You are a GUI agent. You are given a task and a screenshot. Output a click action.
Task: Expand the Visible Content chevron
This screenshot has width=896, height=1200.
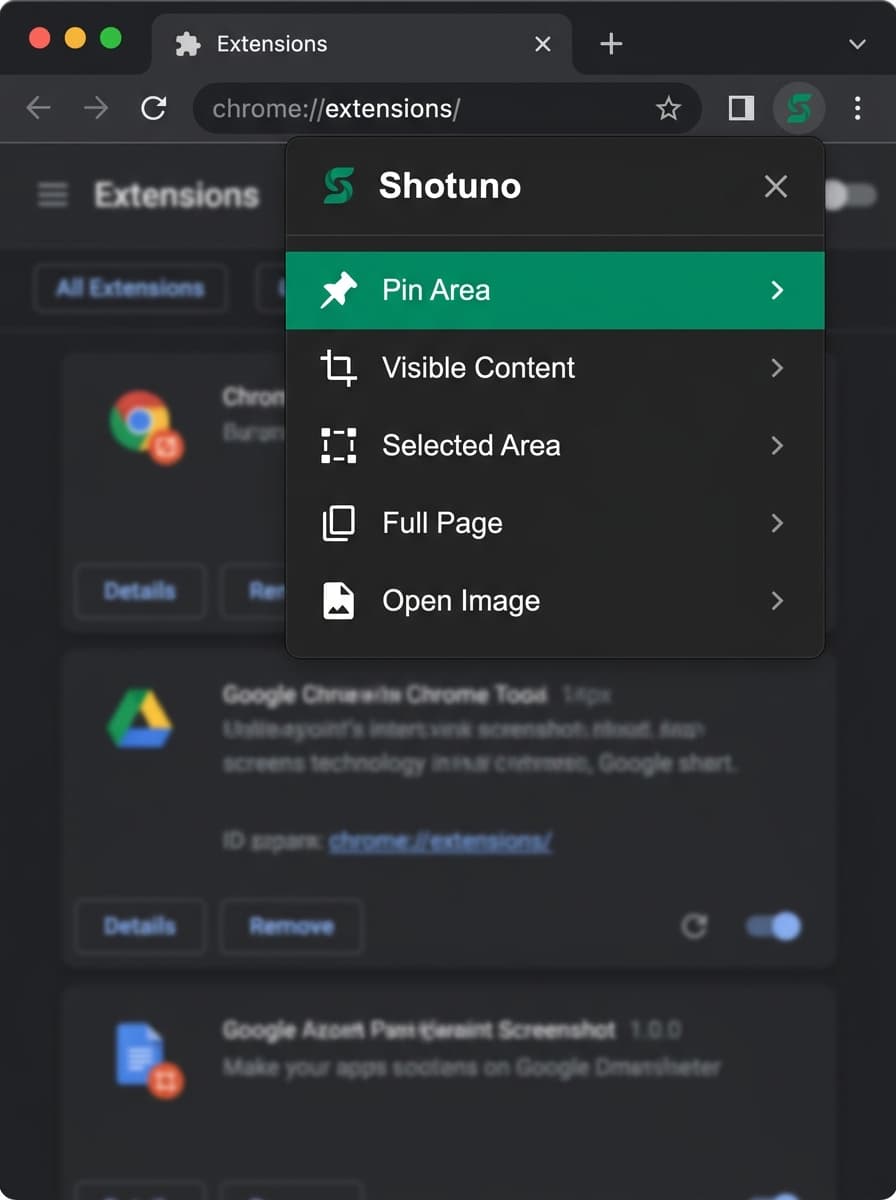coord(777,368)
